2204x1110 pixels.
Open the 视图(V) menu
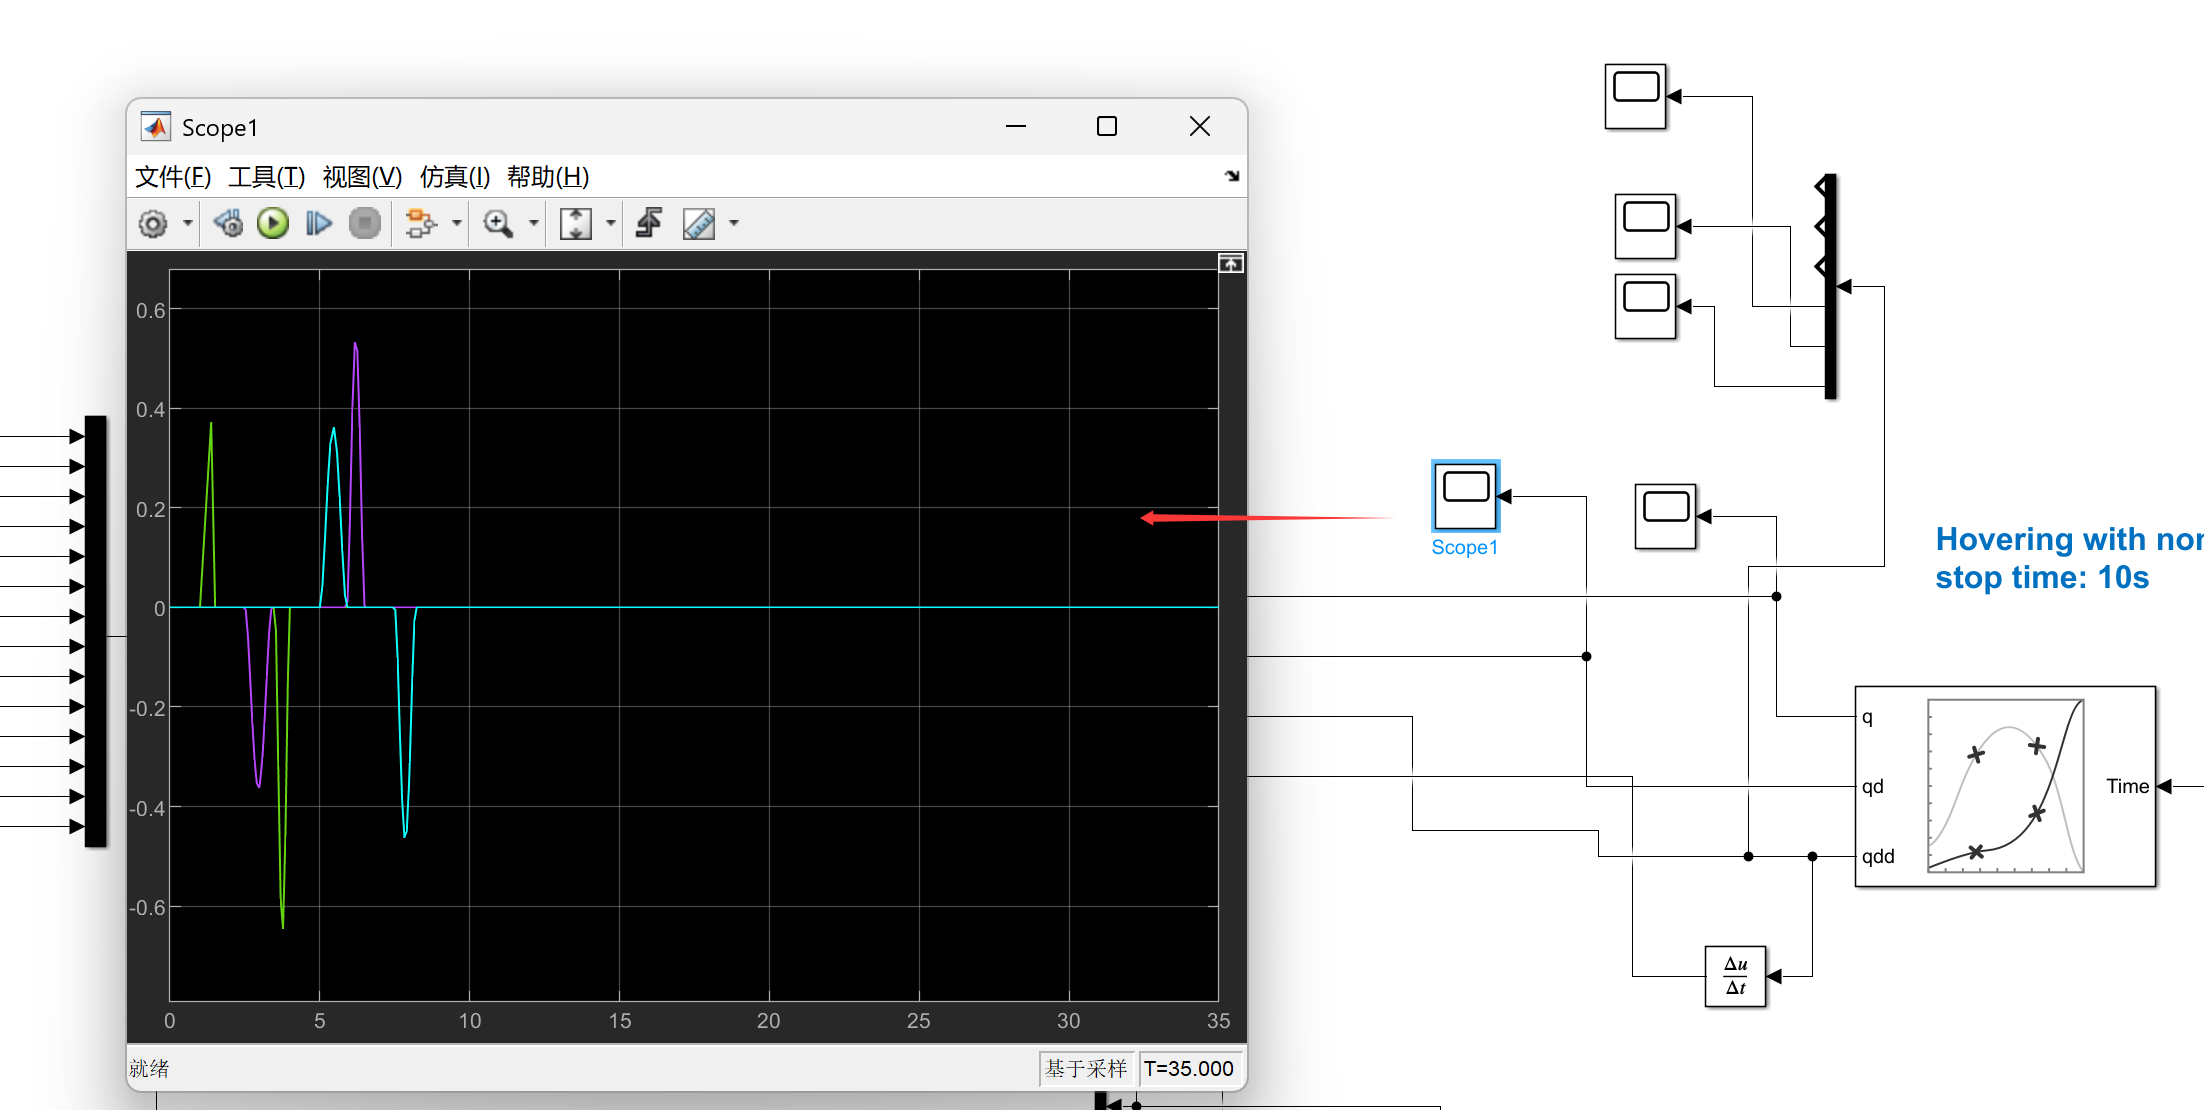click(362, 177)
